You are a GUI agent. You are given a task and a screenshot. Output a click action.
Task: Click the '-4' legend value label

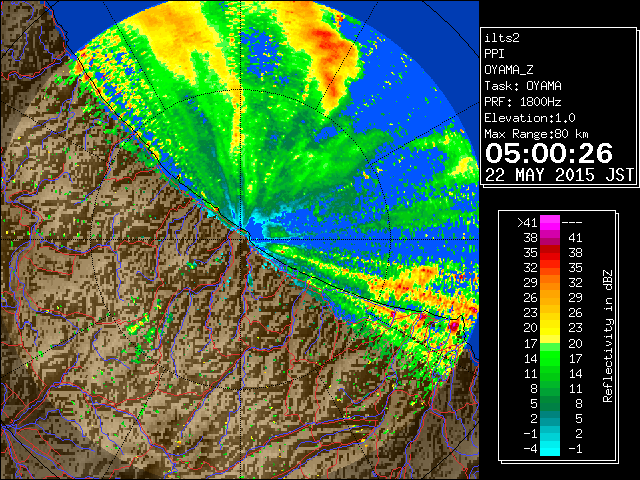pyautogui.click(x=530, y=448)
